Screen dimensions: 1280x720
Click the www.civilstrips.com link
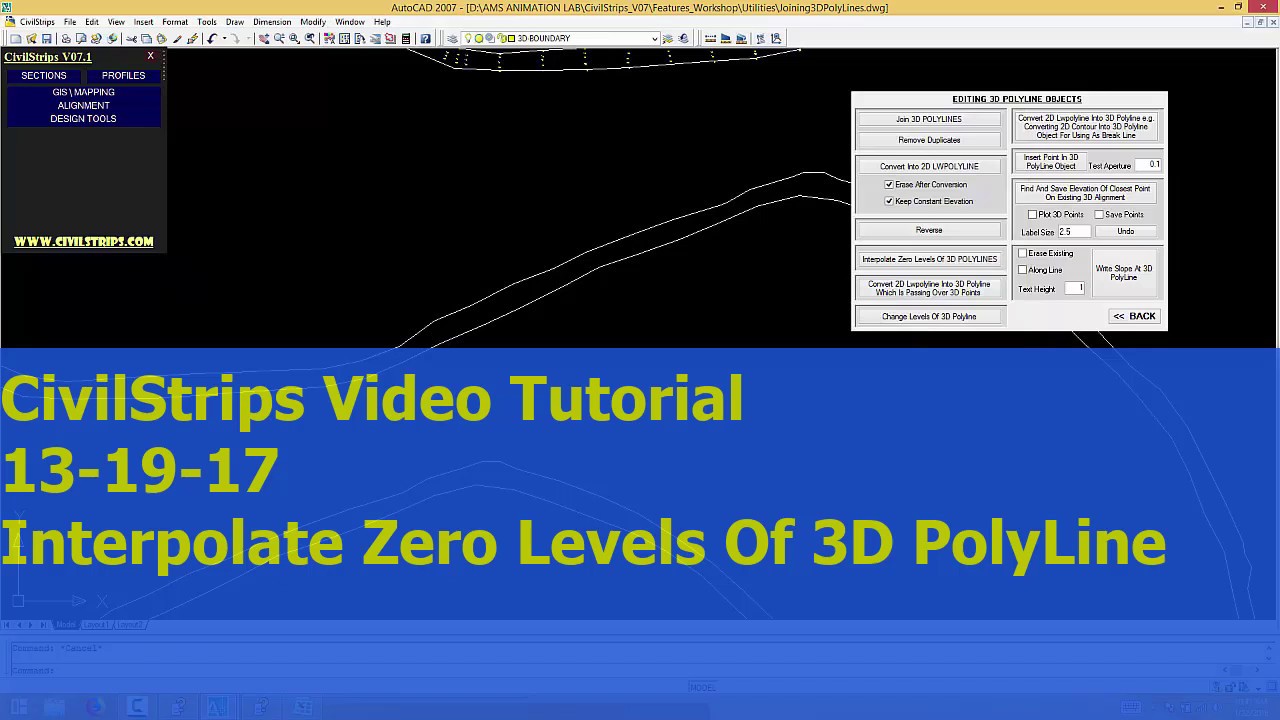pos(83,241)
